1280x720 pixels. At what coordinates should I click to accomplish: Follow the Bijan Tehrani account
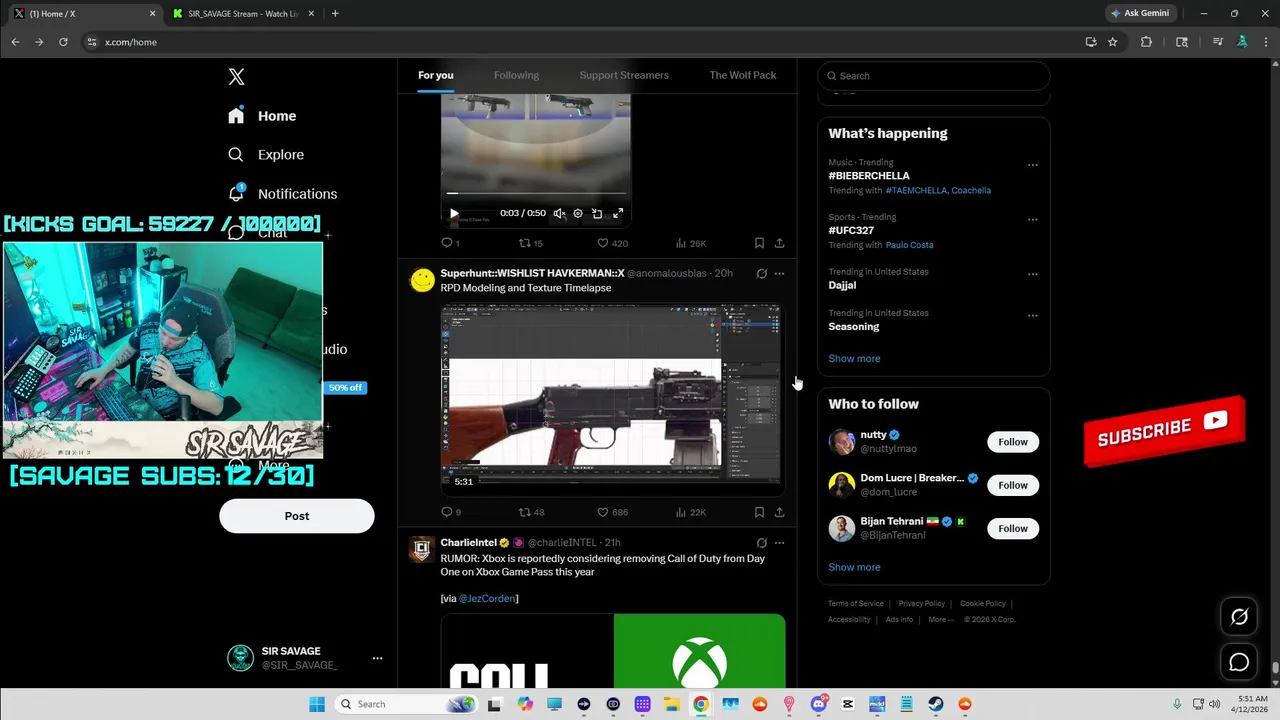click(x=1013, y=528)
